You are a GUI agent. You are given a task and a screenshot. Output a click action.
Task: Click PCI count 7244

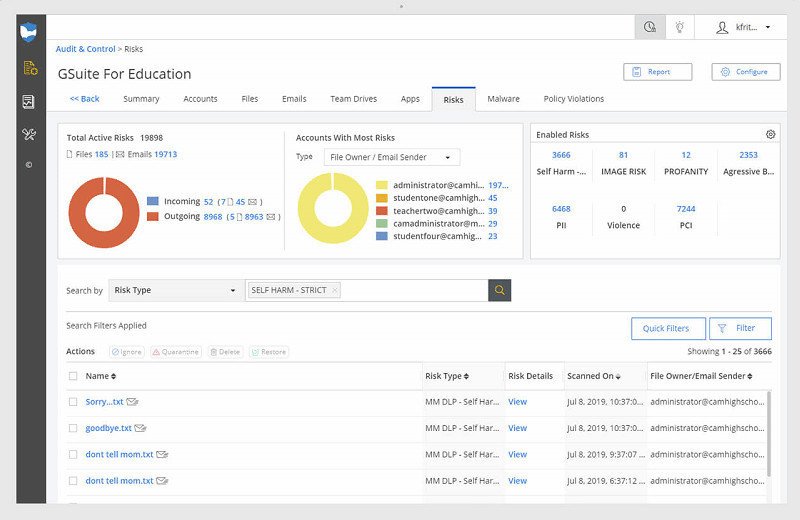686,209
